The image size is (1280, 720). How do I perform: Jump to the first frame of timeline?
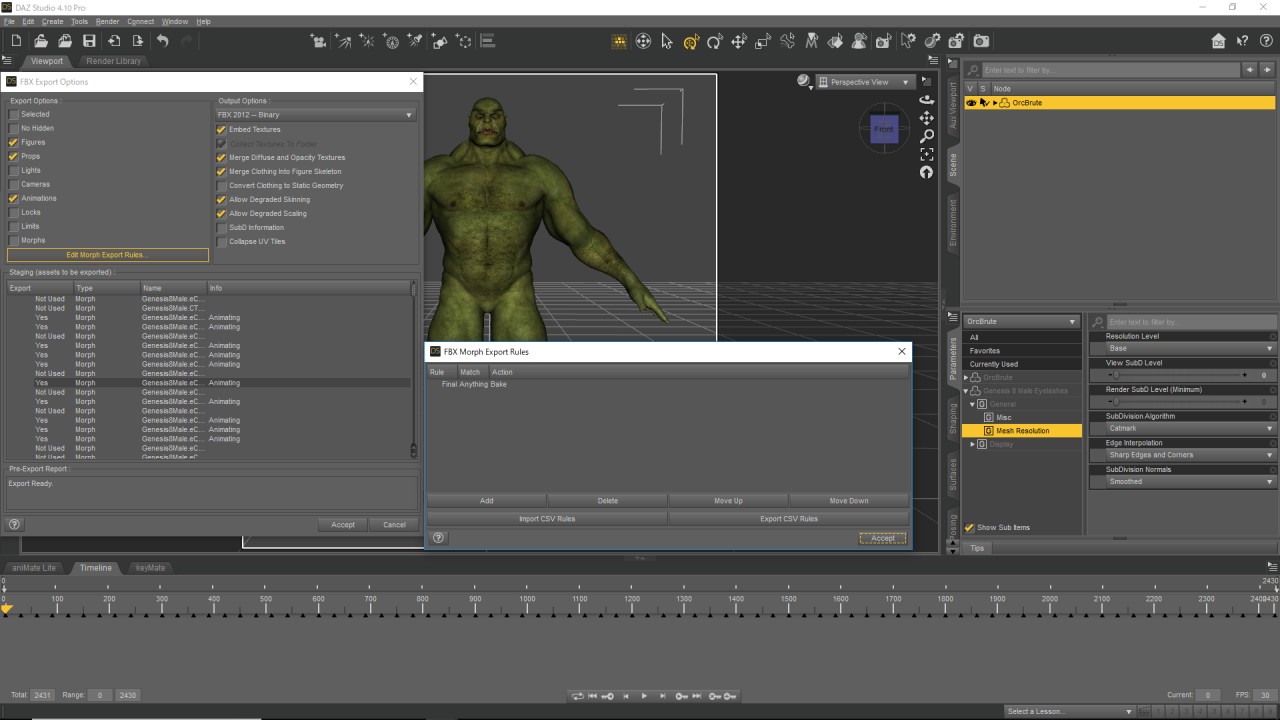click(x=593, y=696)
